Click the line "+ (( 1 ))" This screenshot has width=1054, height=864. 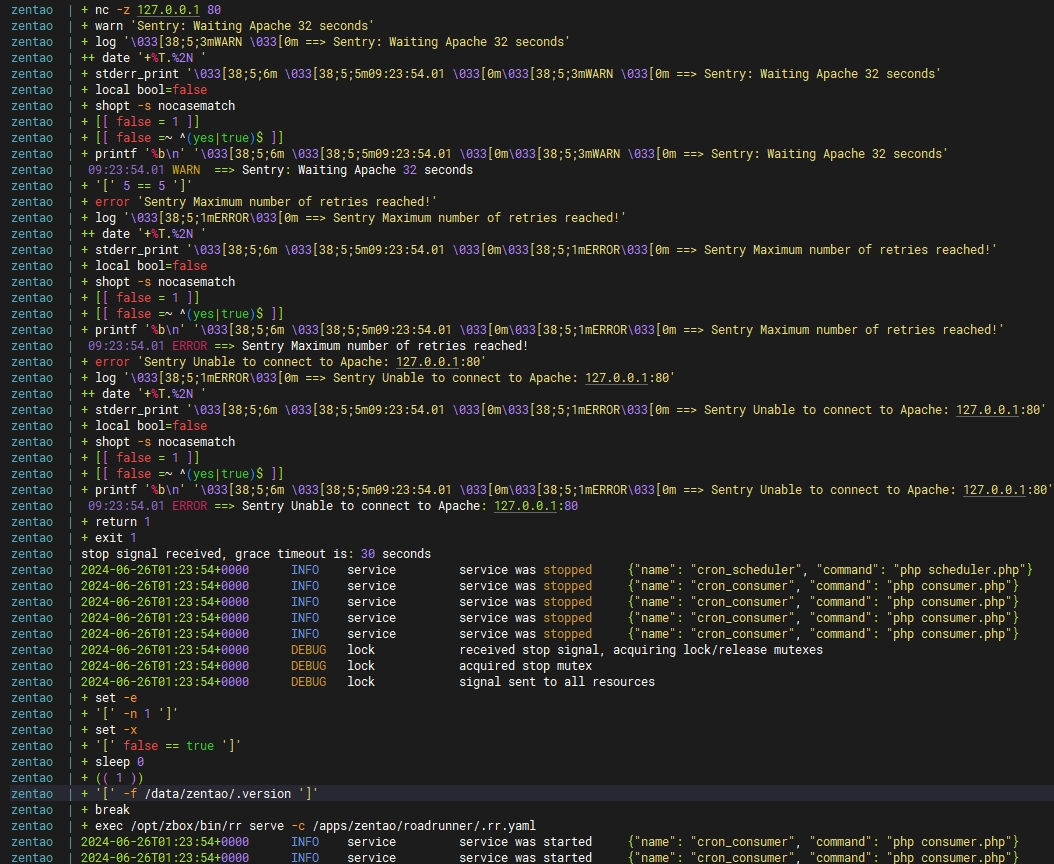click(x=112, y=779)
